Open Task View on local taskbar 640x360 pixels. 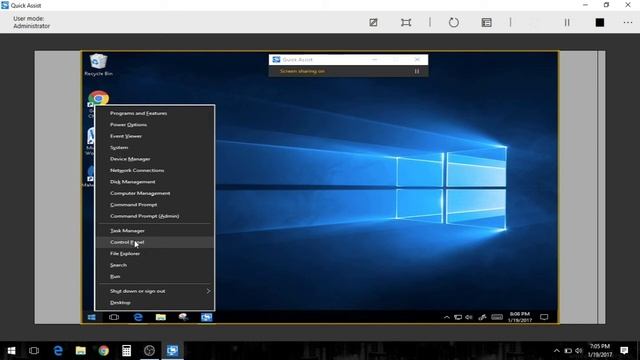34,351
